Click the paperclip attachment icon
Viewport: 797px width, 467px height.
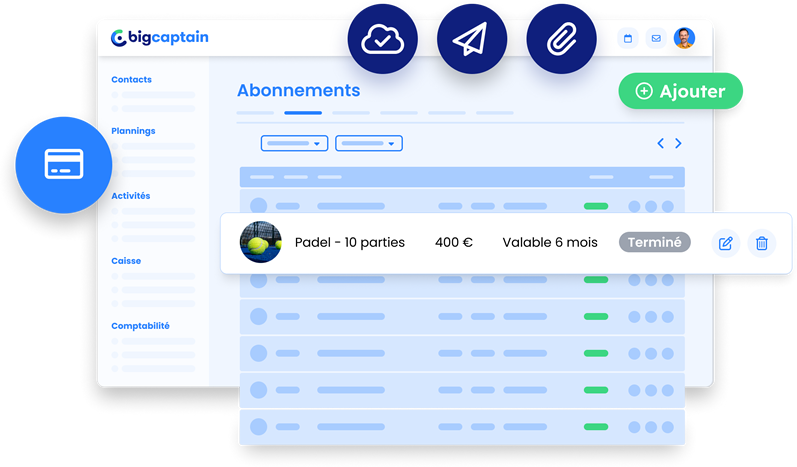click(x=561, y=39)
